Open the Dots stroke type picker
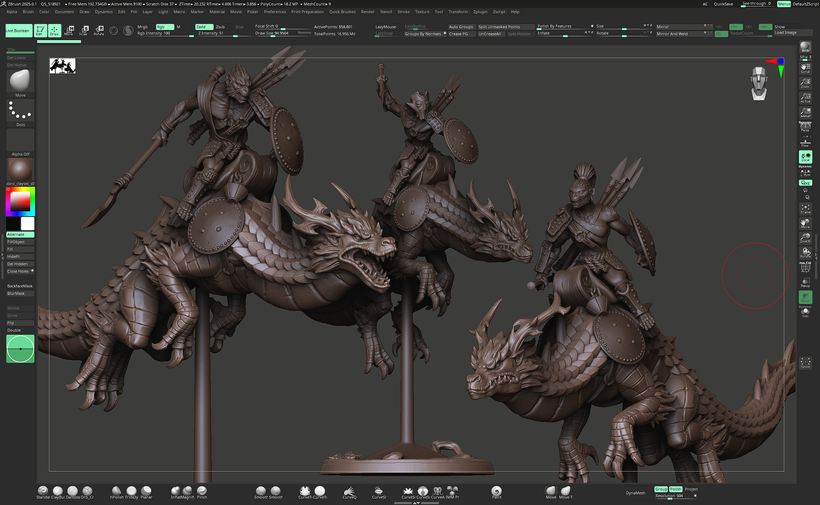Screen dimensions: 820x505 [20, 111]
